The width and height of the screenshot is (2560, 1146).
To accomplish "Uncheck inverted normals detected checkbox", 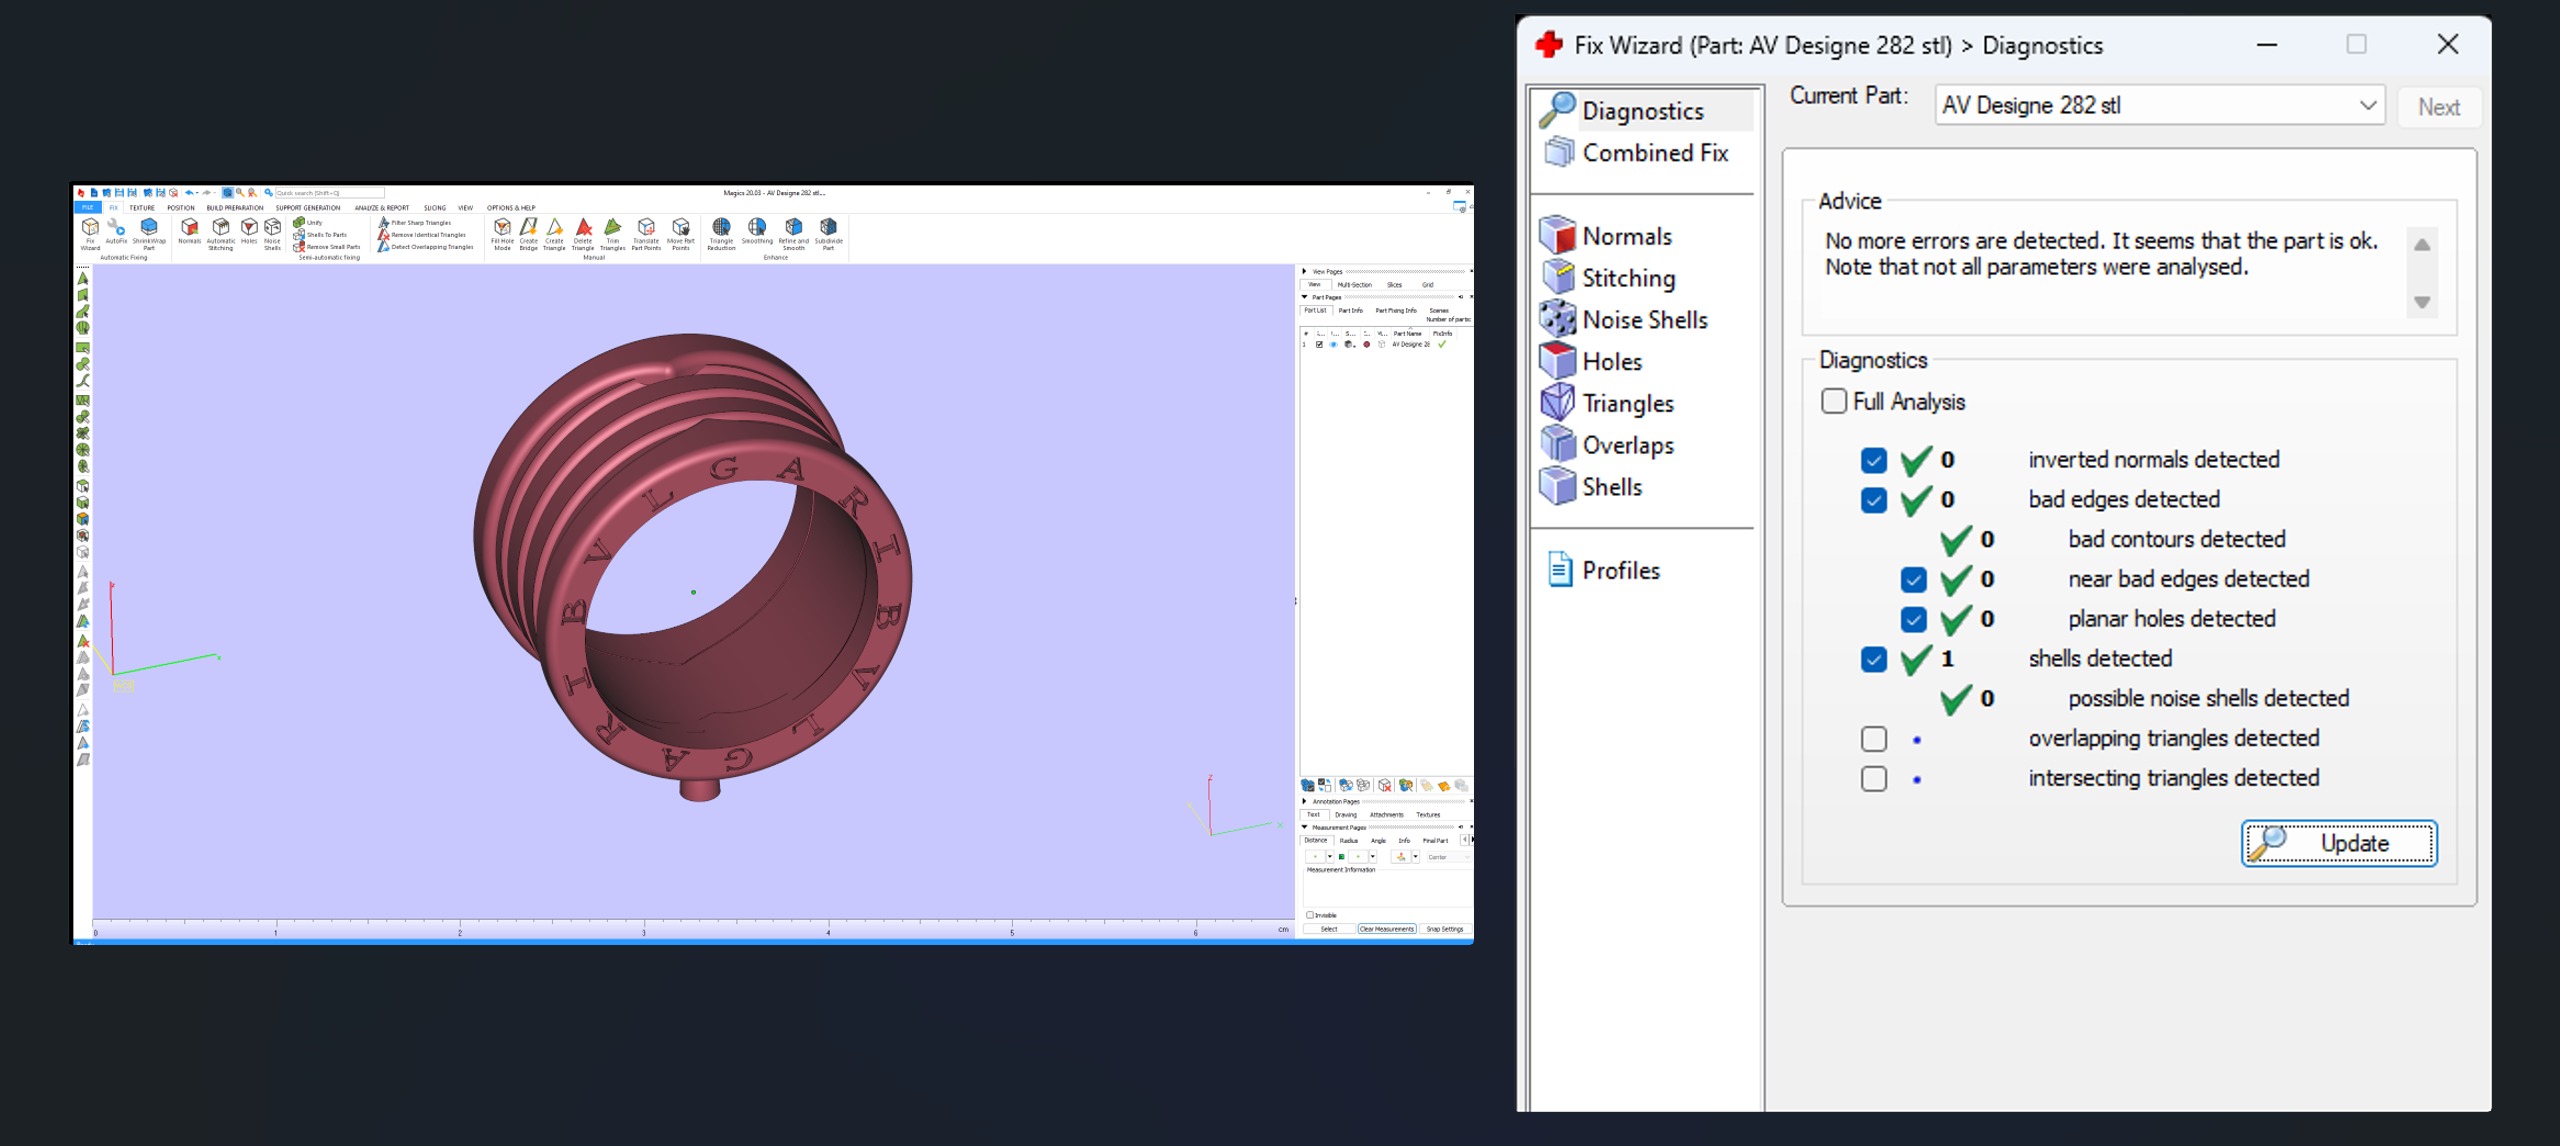I will point(1873,460).
